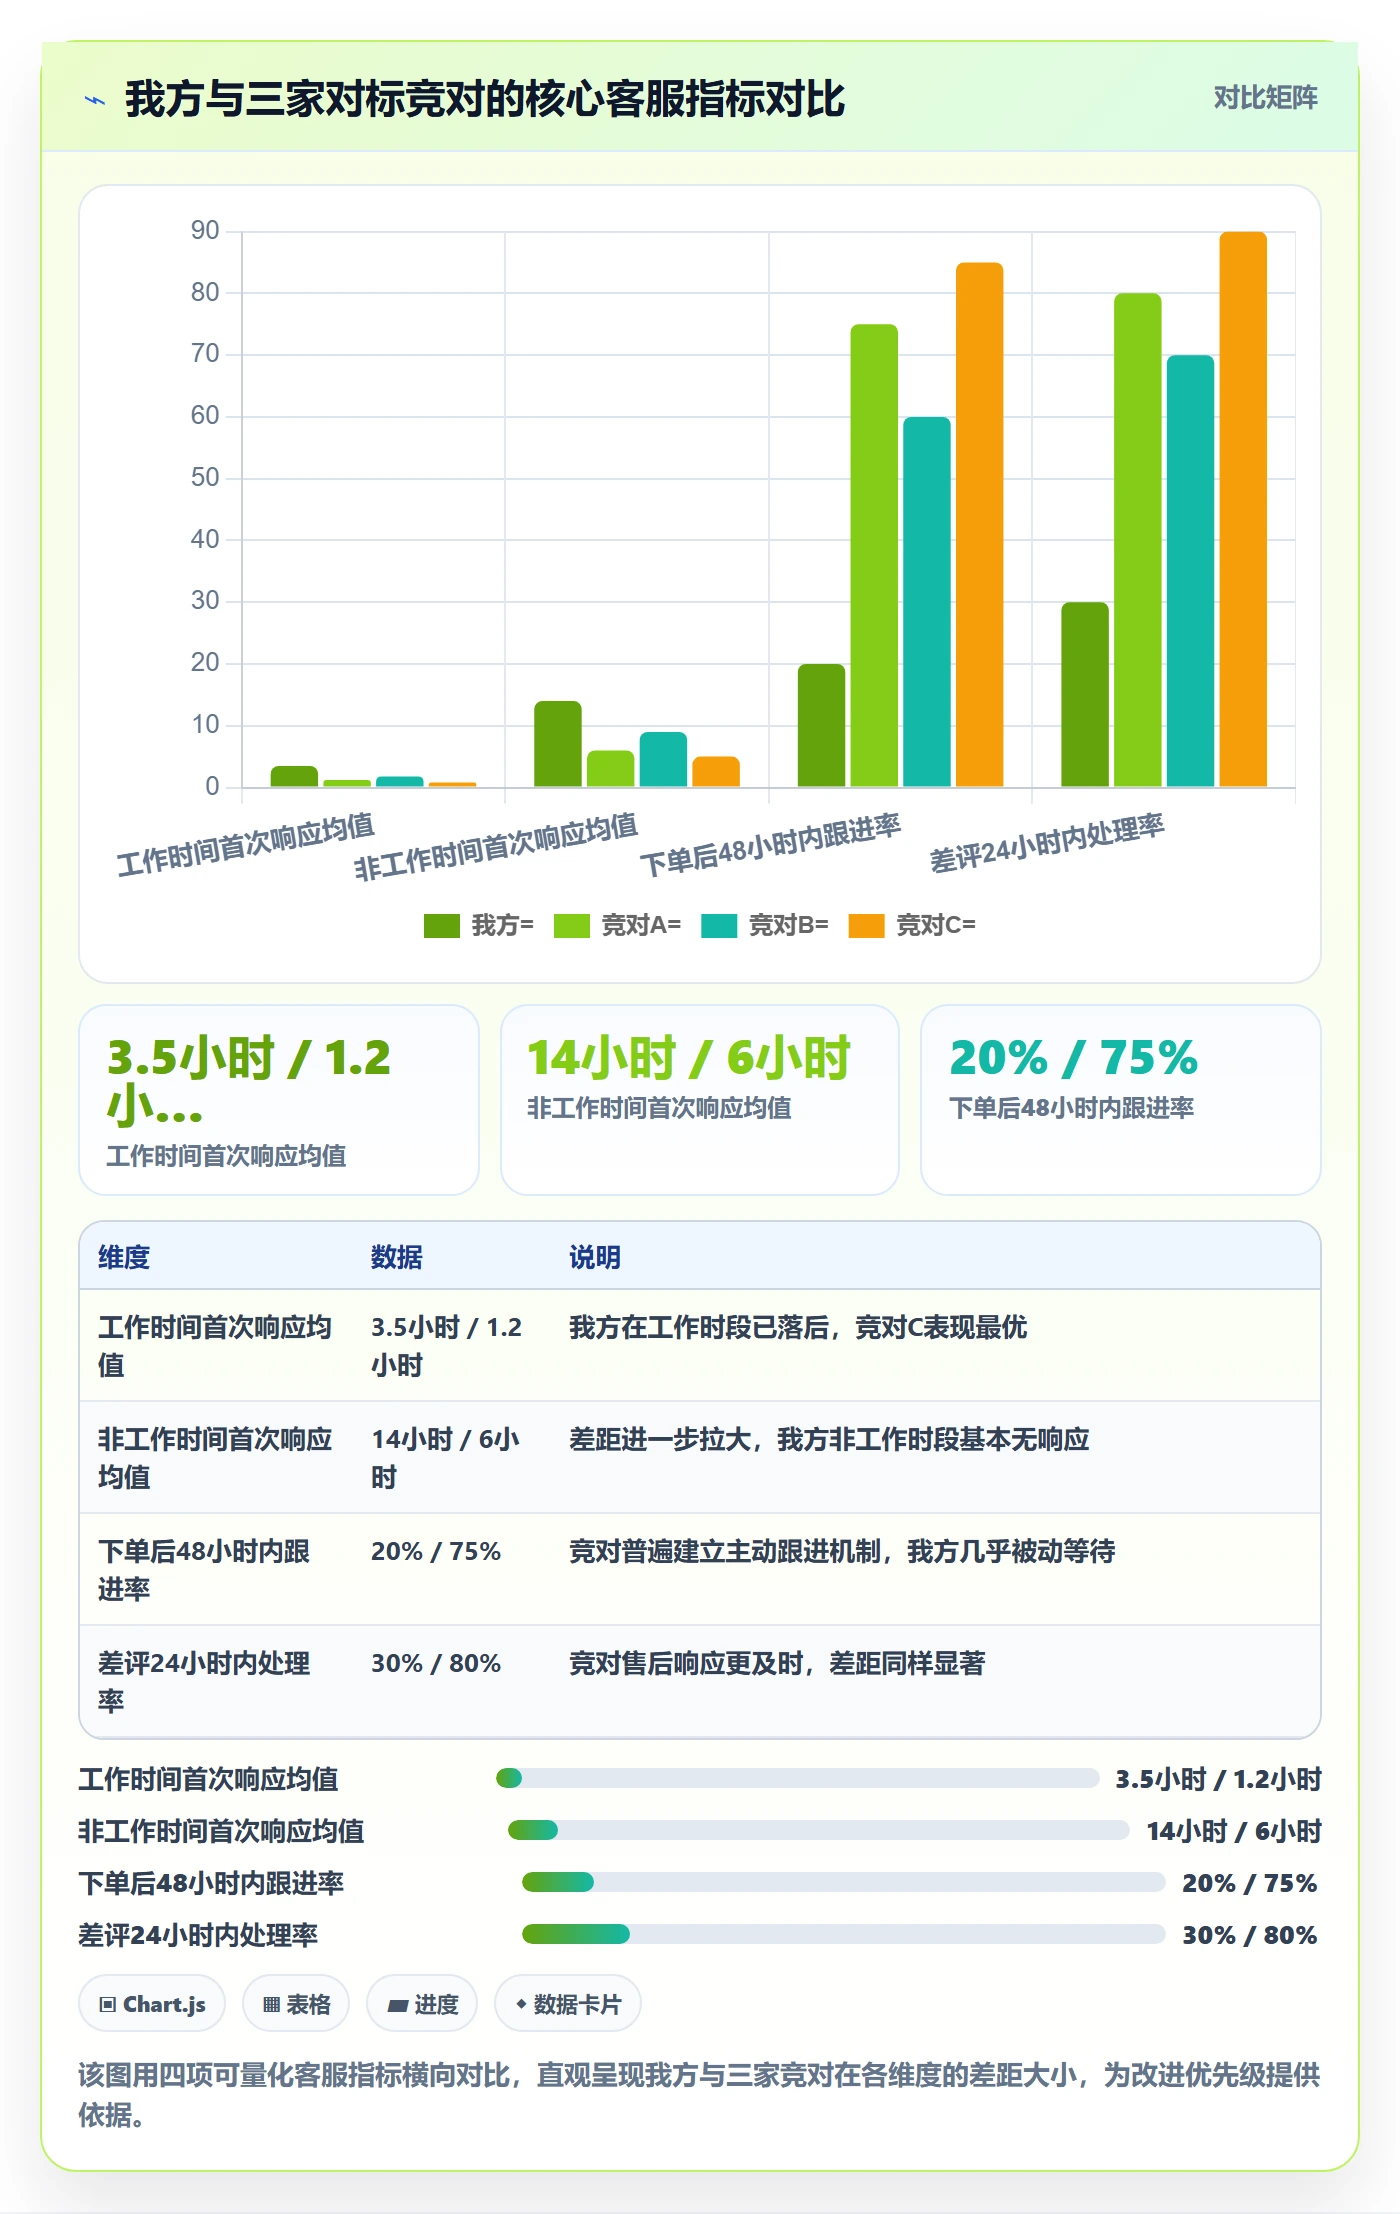Click the bar icon in the 进度 chip
Viewport: 1400px width, 2214px height.
(398, 2005)
